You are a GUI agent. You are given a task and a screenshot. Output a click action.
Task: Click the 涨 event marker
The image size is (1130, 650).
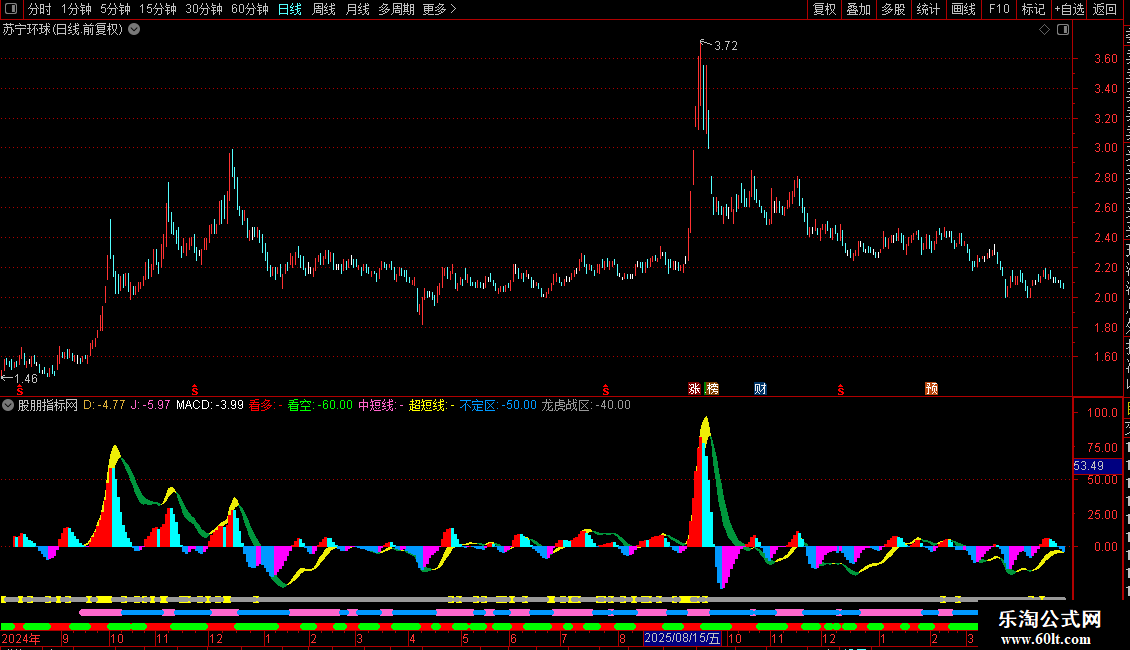[694, 389]
